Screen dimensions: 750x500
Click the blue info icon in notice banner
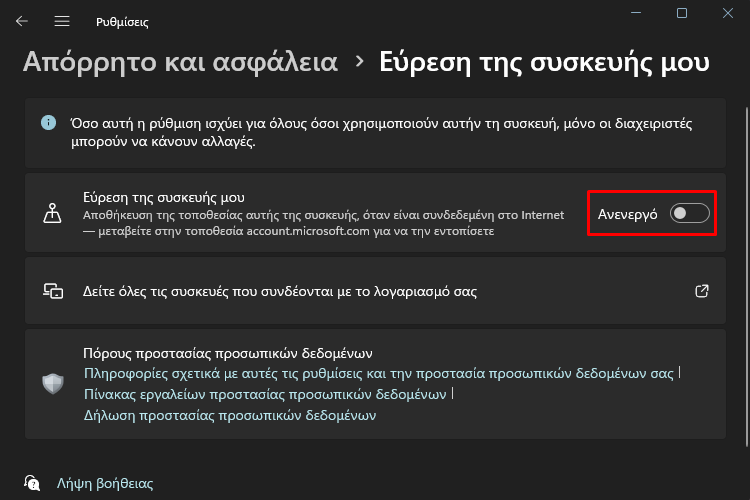tap(48, 122)
